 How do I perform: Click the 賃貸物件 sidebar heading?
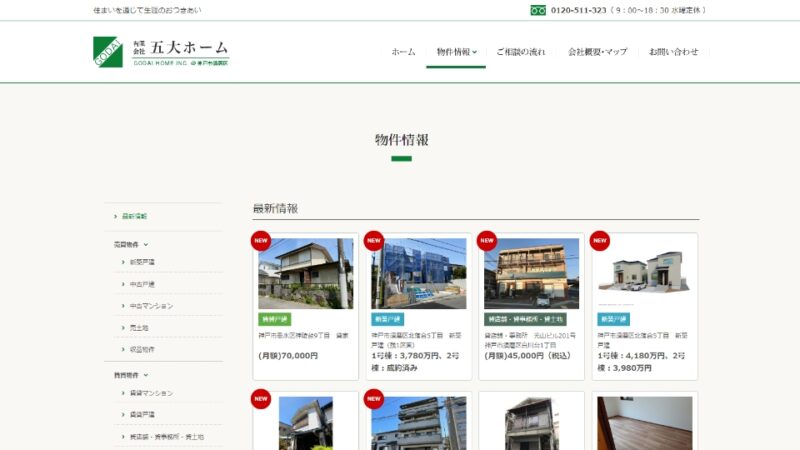126,375
